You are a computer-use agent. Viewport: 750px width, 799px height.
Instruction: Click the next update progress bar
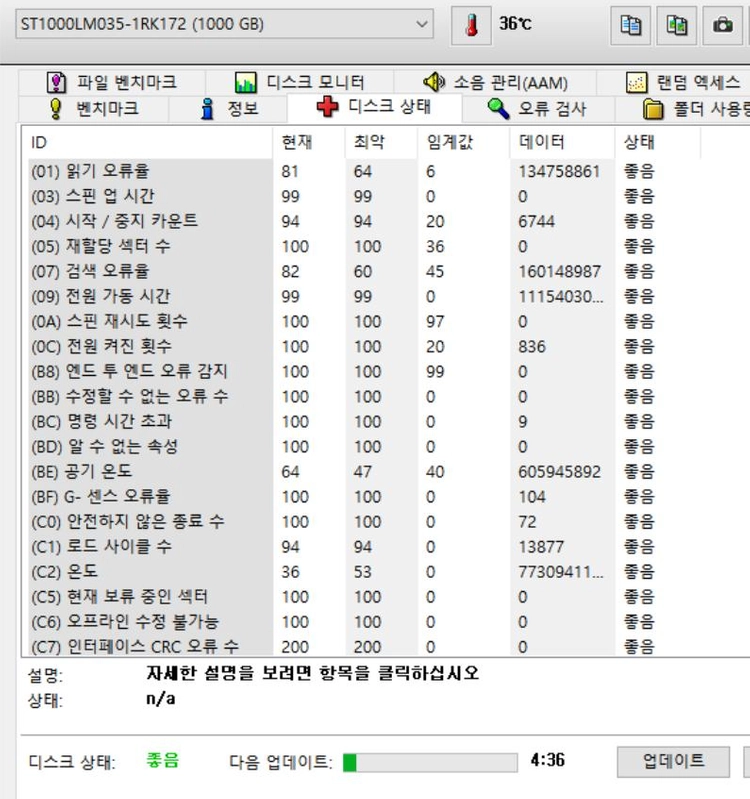(431, 763)
